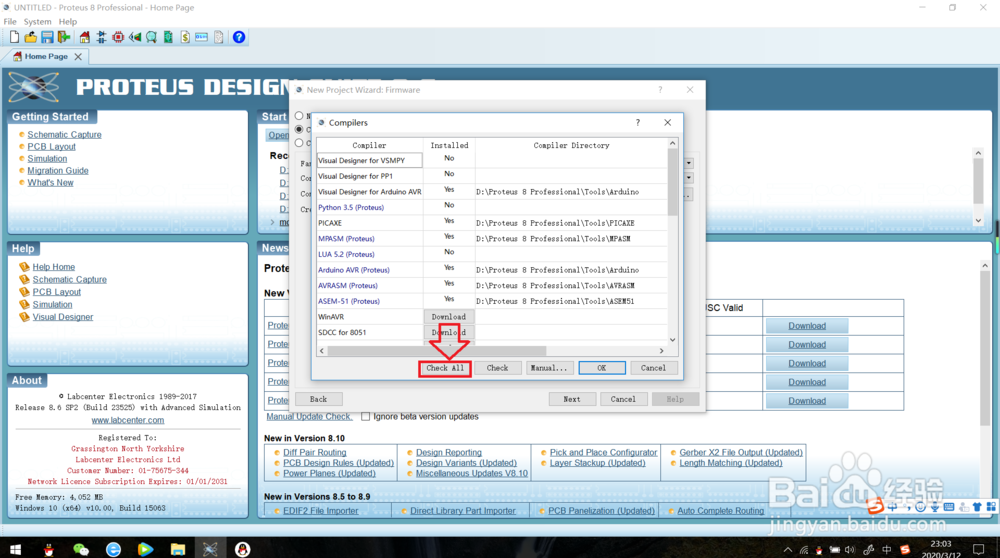
Task: Open WeChat from the taskbar
Action: coord(81,549)
